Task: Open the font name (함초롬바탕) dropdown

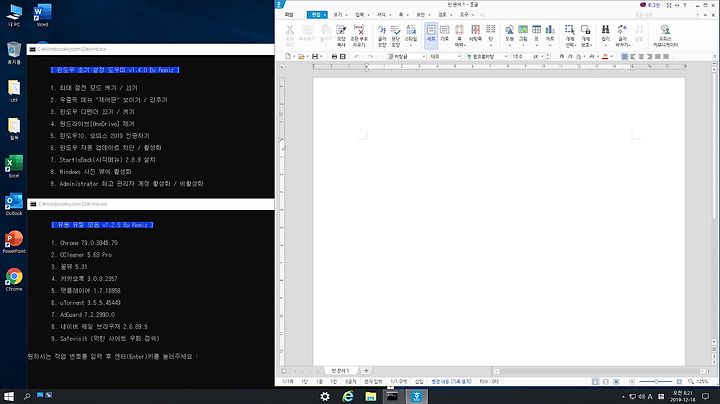Action: [x=486, y=56]
